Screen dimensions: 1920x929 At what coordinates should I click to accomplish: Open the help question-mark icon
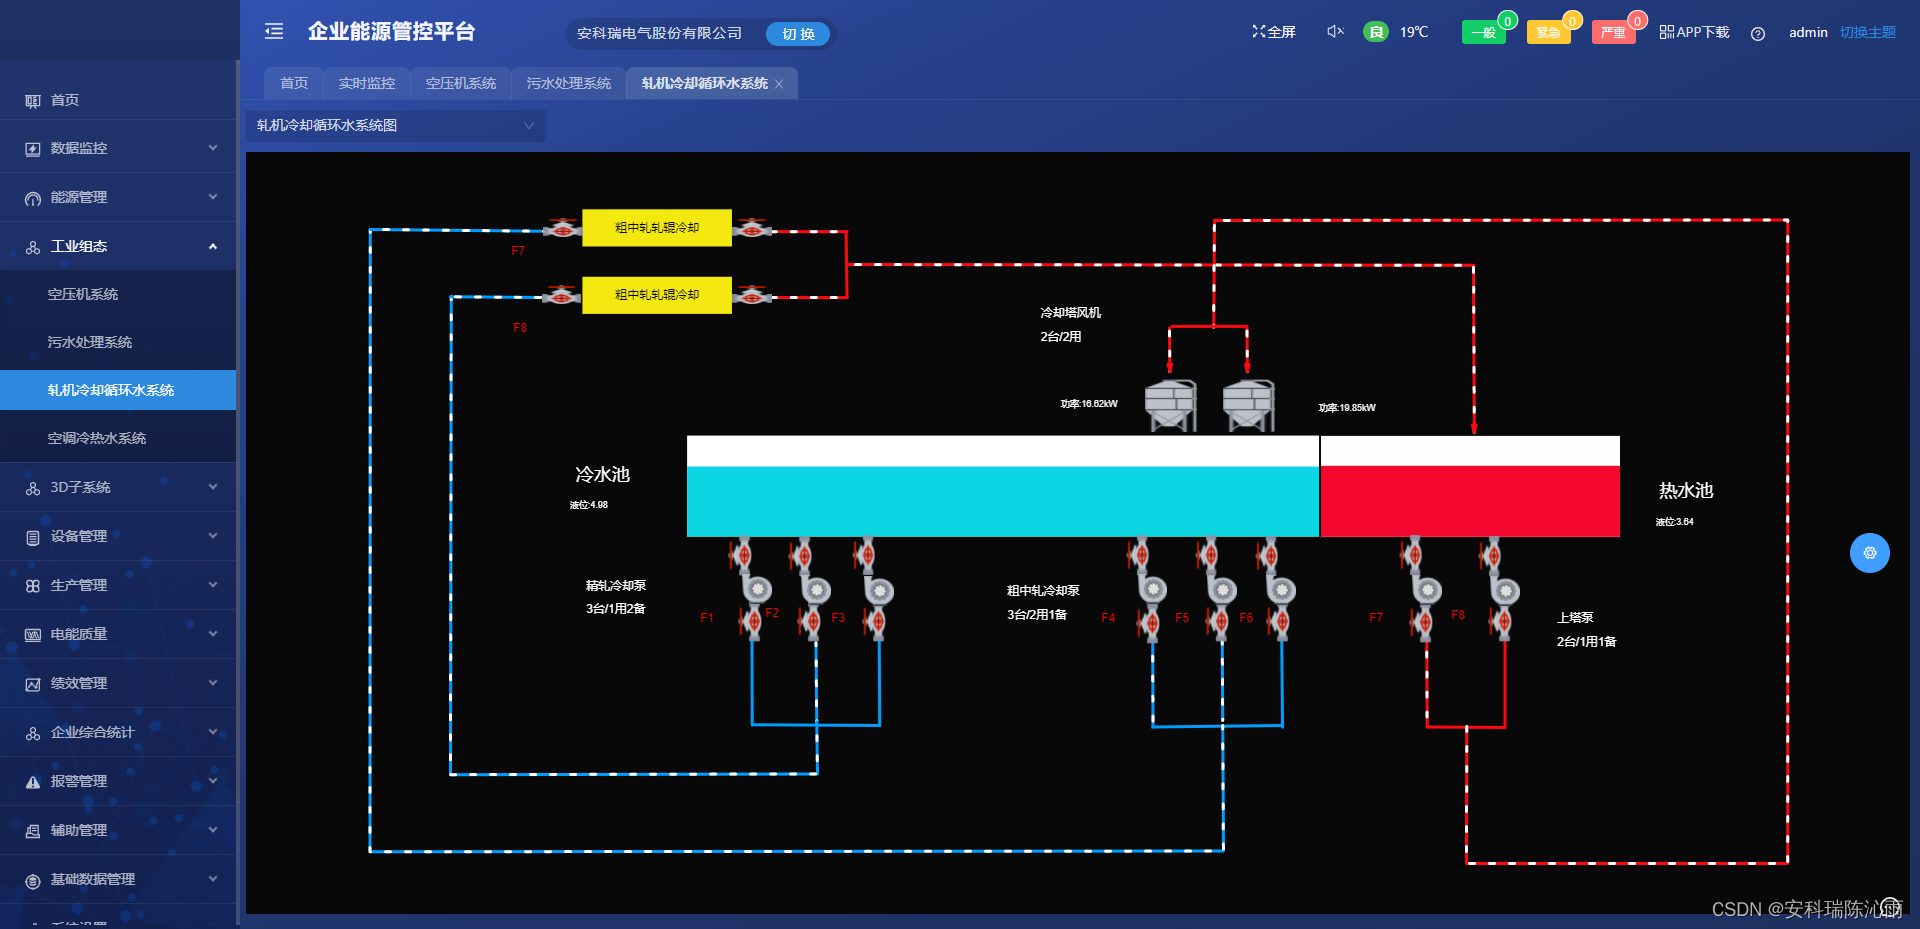1758,33
